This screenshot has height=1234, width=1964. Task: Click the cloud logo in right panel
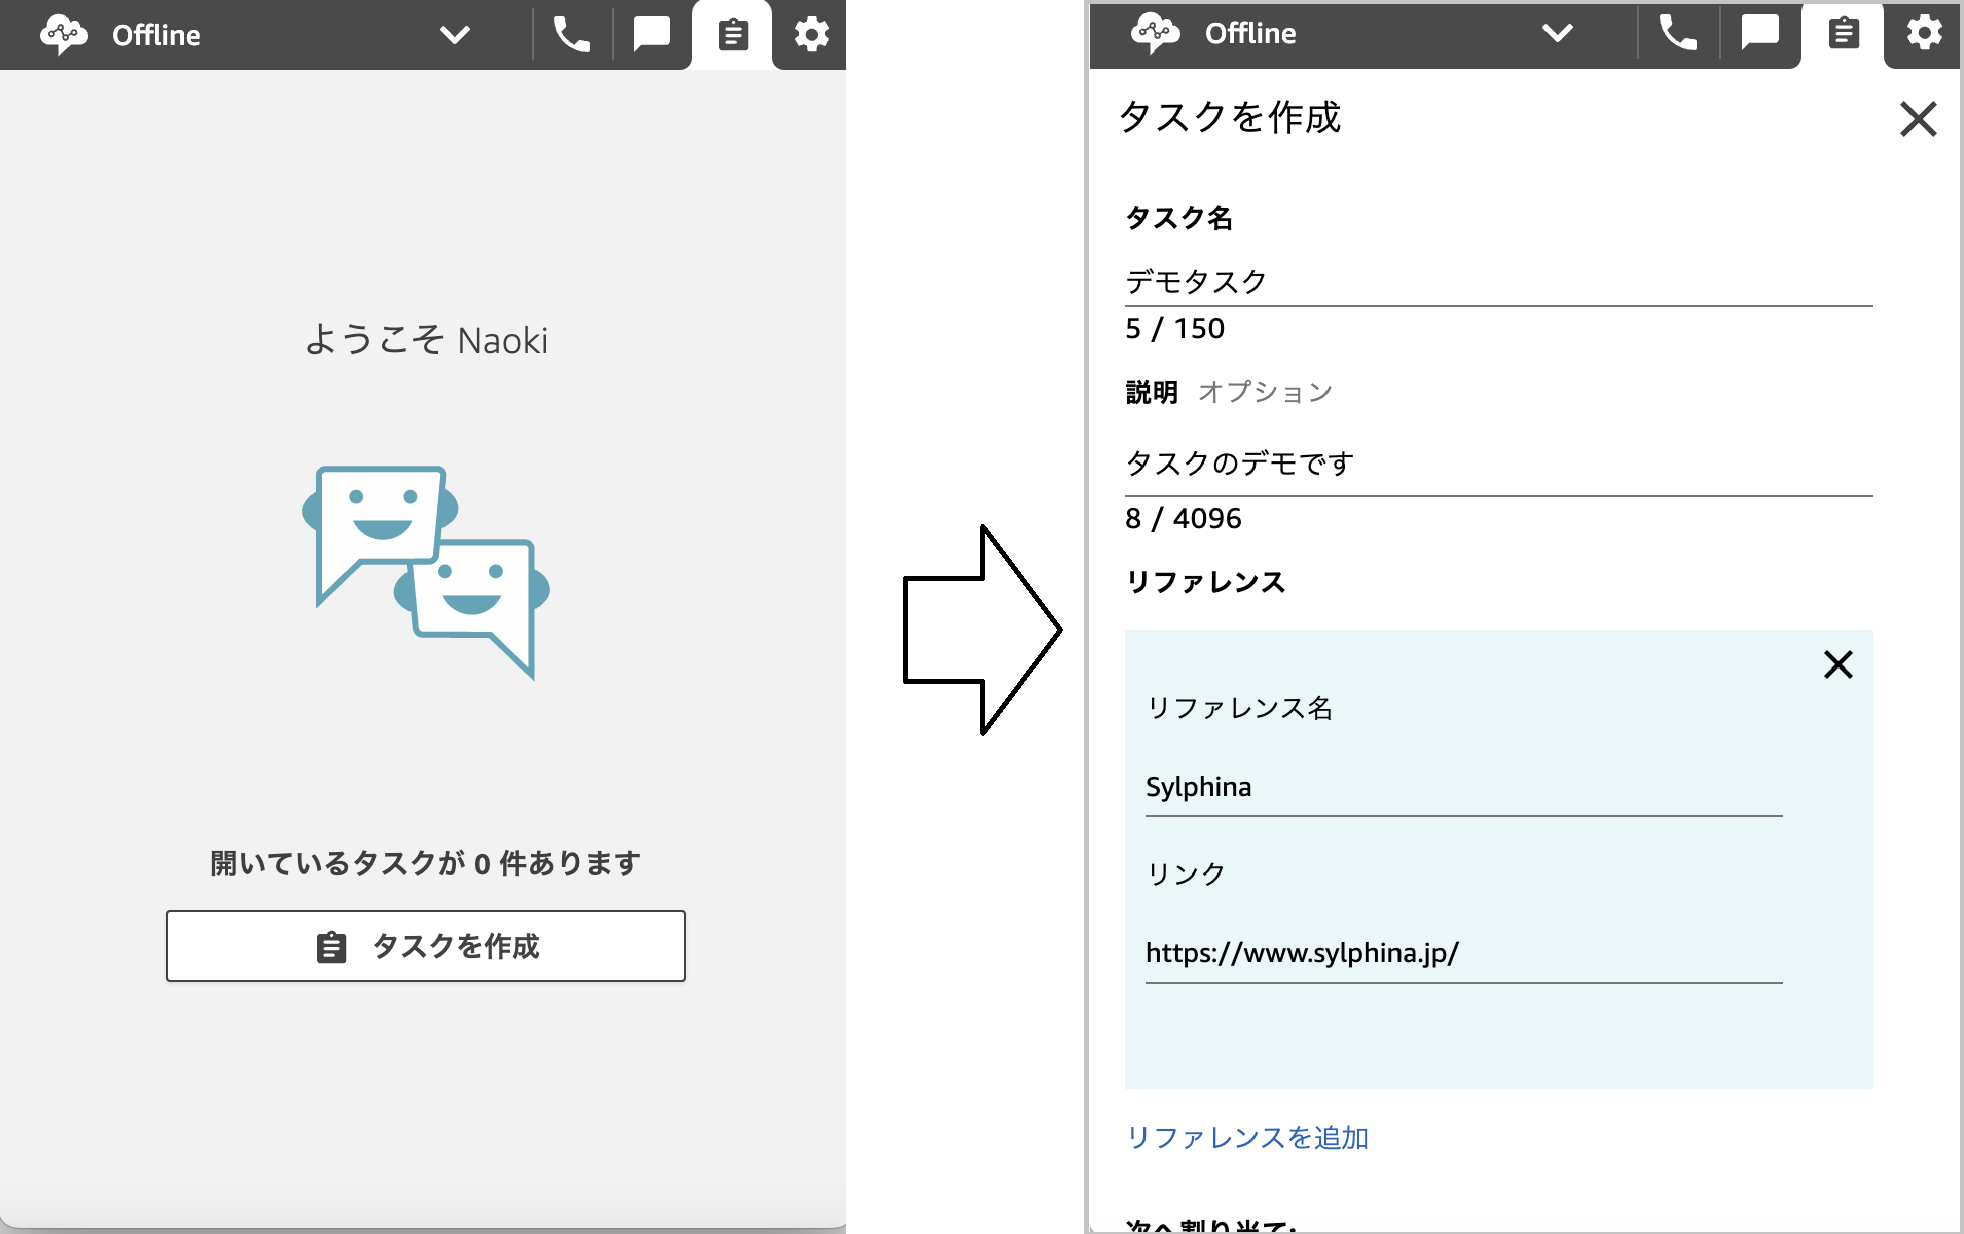coord(1155,33)
